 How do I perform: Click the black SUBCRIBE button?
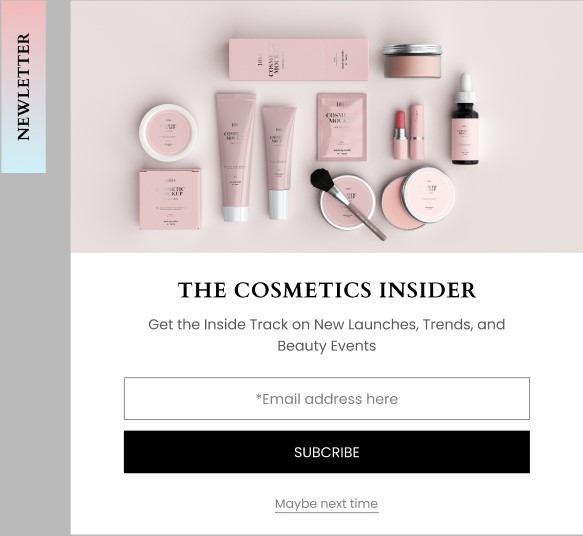pyautogui.click(x=326, y=452)
